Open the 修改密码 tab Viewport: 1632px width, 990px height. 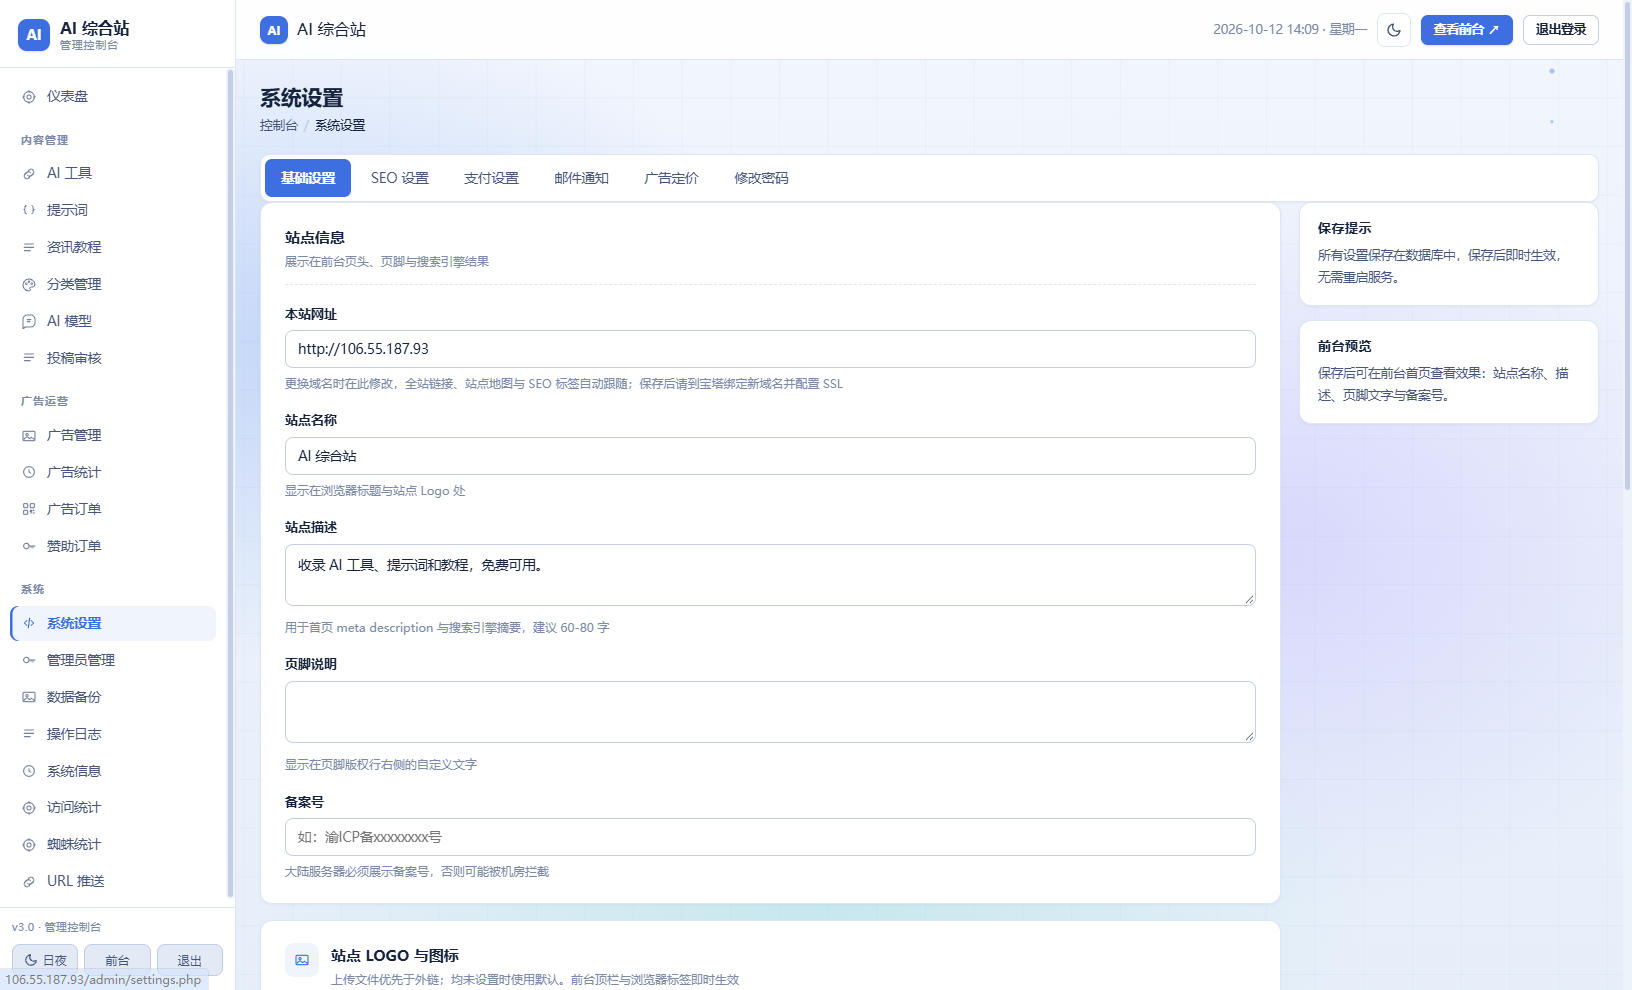761,178
